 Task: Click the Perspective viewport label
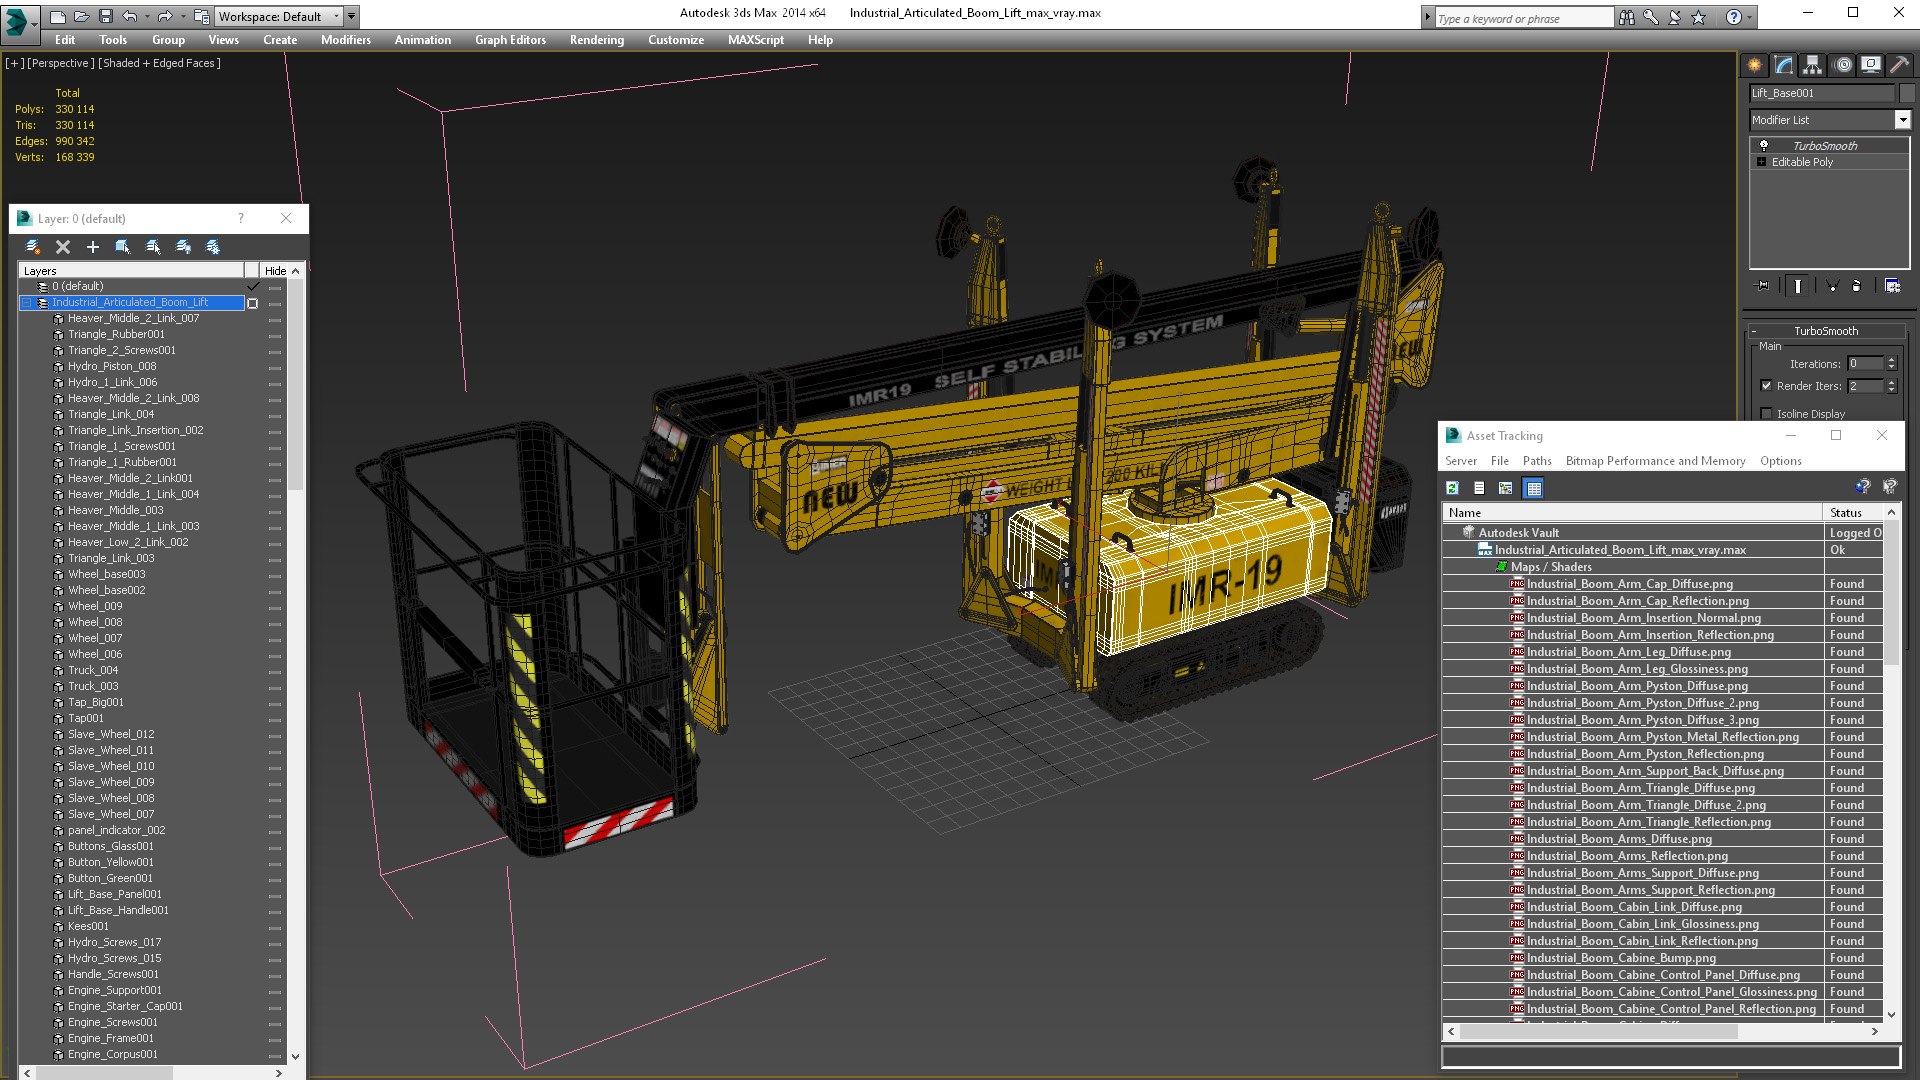pyautogui.click(x=60, y=63)
